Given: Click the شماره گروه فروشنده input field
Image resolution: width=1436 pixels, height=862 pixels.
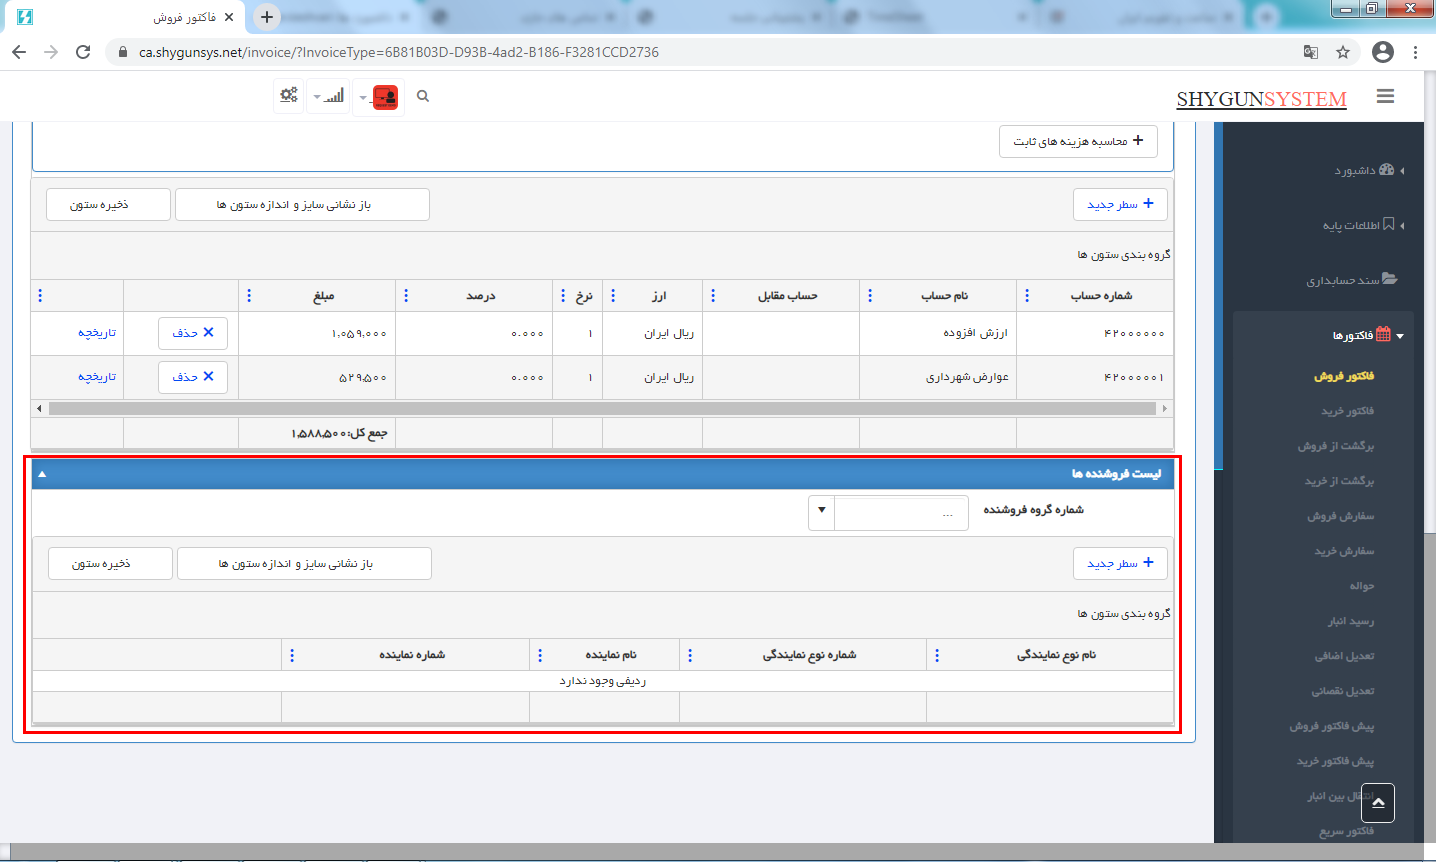Looking at the screenshot, I should point(900,513).
